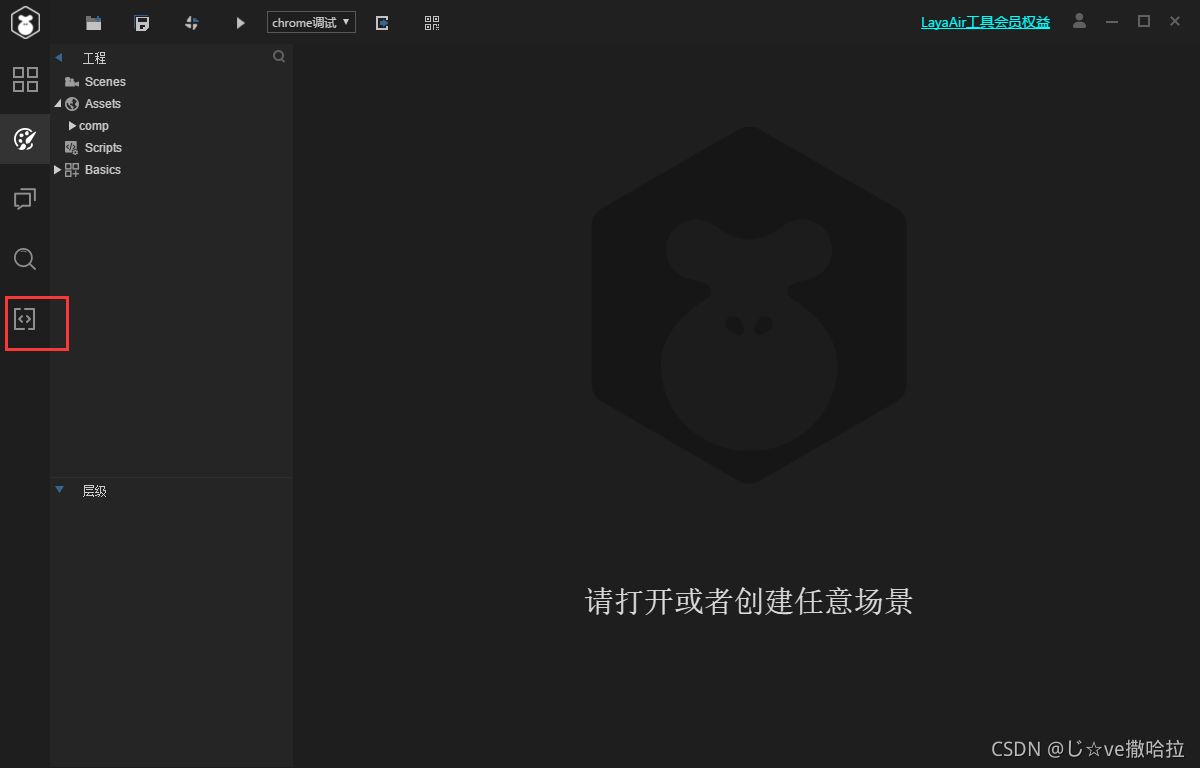Open project folder from toolbar

tap(94, 23)
